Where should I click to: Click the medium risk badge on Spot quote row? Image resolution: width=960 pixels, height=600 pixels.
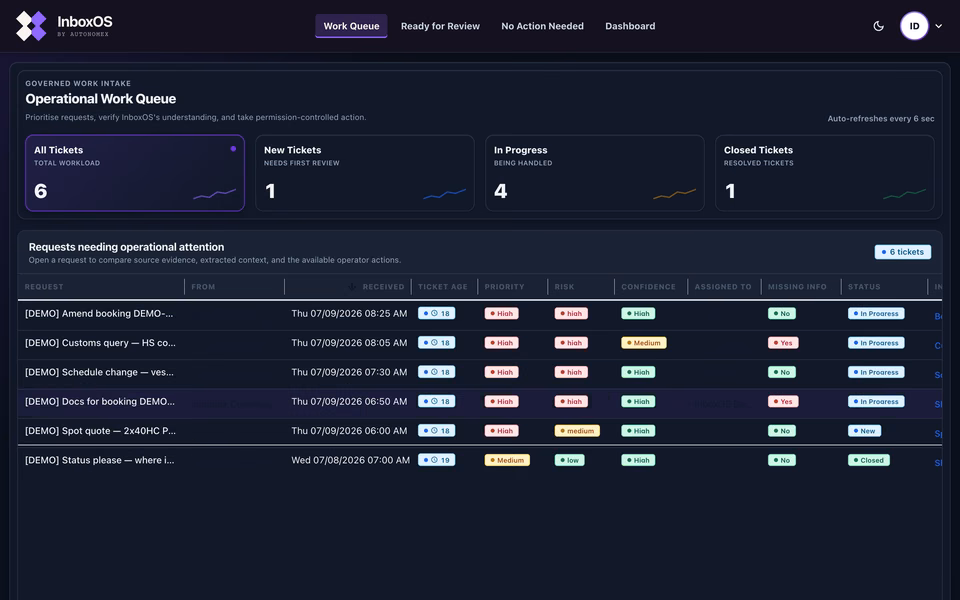[577, 431]
